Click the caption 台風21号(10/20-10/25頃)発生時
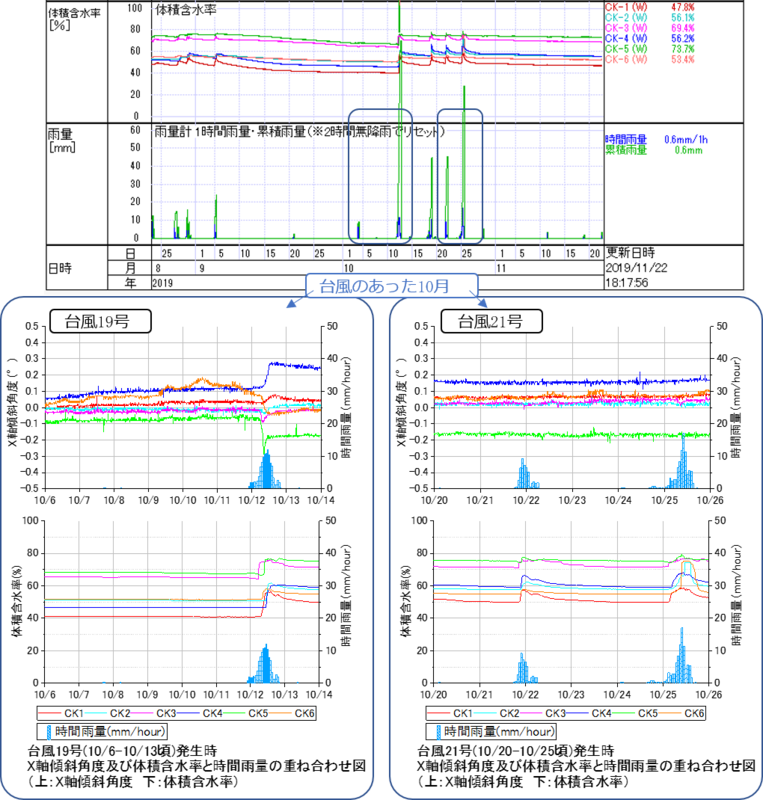Viewport: 763px width, 800px height. [x=516, y=751]
